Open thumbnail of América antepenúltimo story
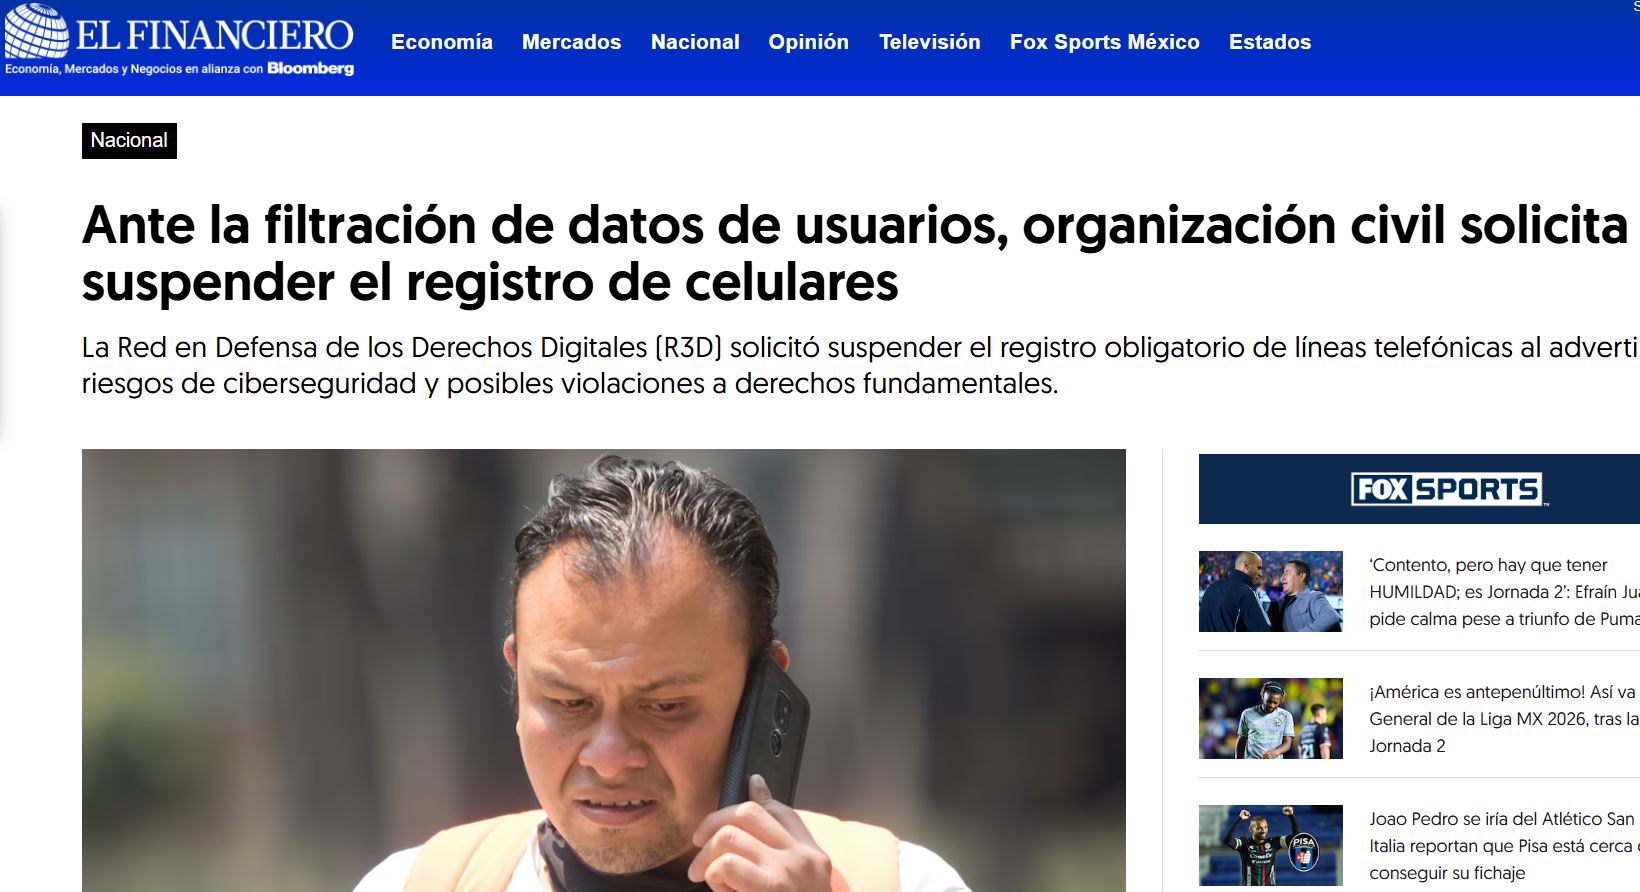 [x=1271, y=718]
